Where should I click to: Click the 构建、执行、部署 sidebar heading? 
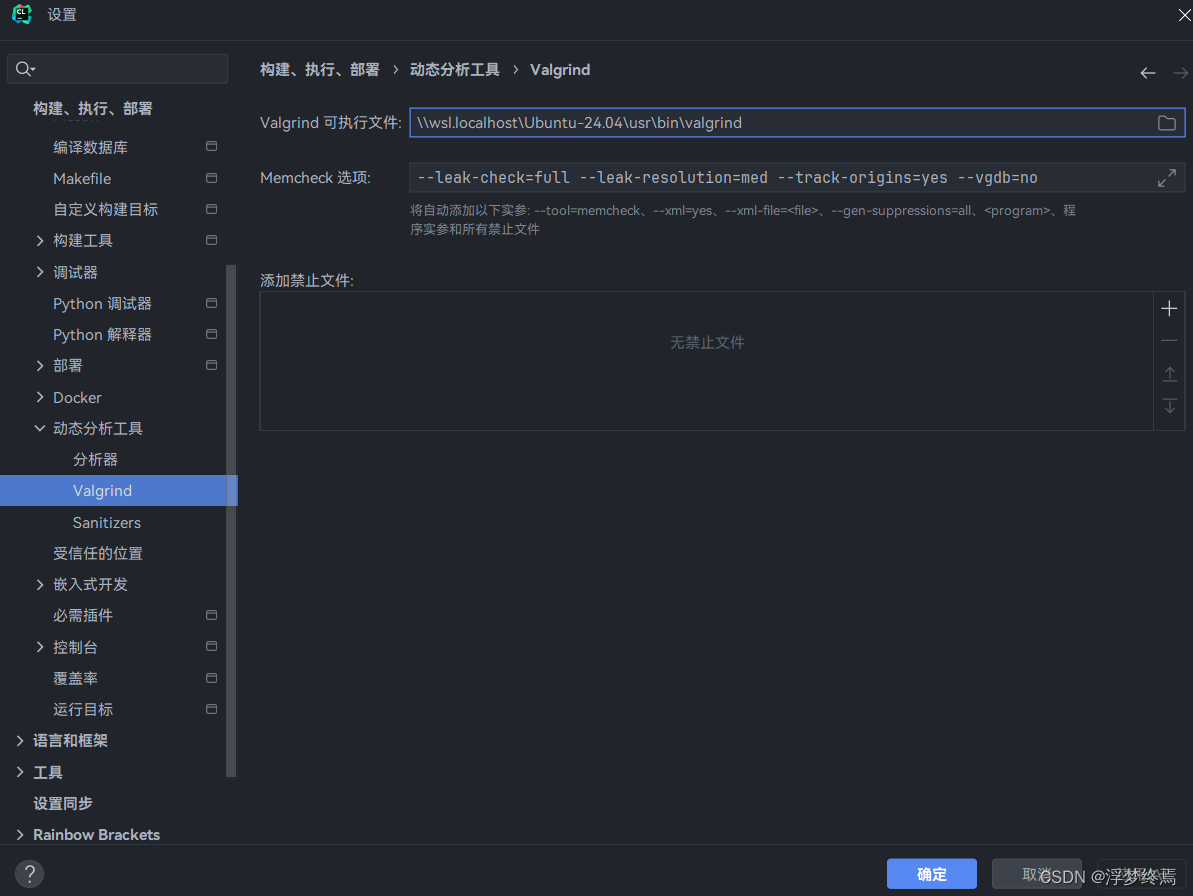point(93,109)
